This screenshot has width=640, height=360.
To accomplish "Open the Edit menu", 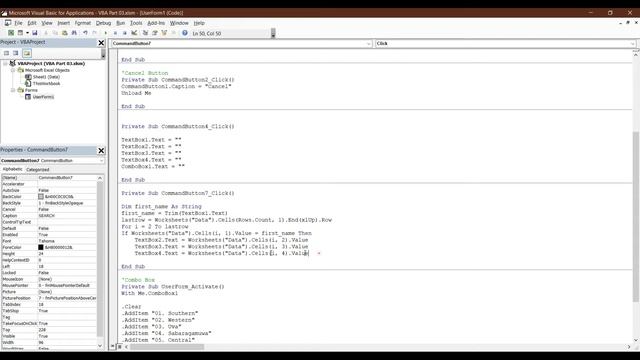I will (x=32, y=23).
